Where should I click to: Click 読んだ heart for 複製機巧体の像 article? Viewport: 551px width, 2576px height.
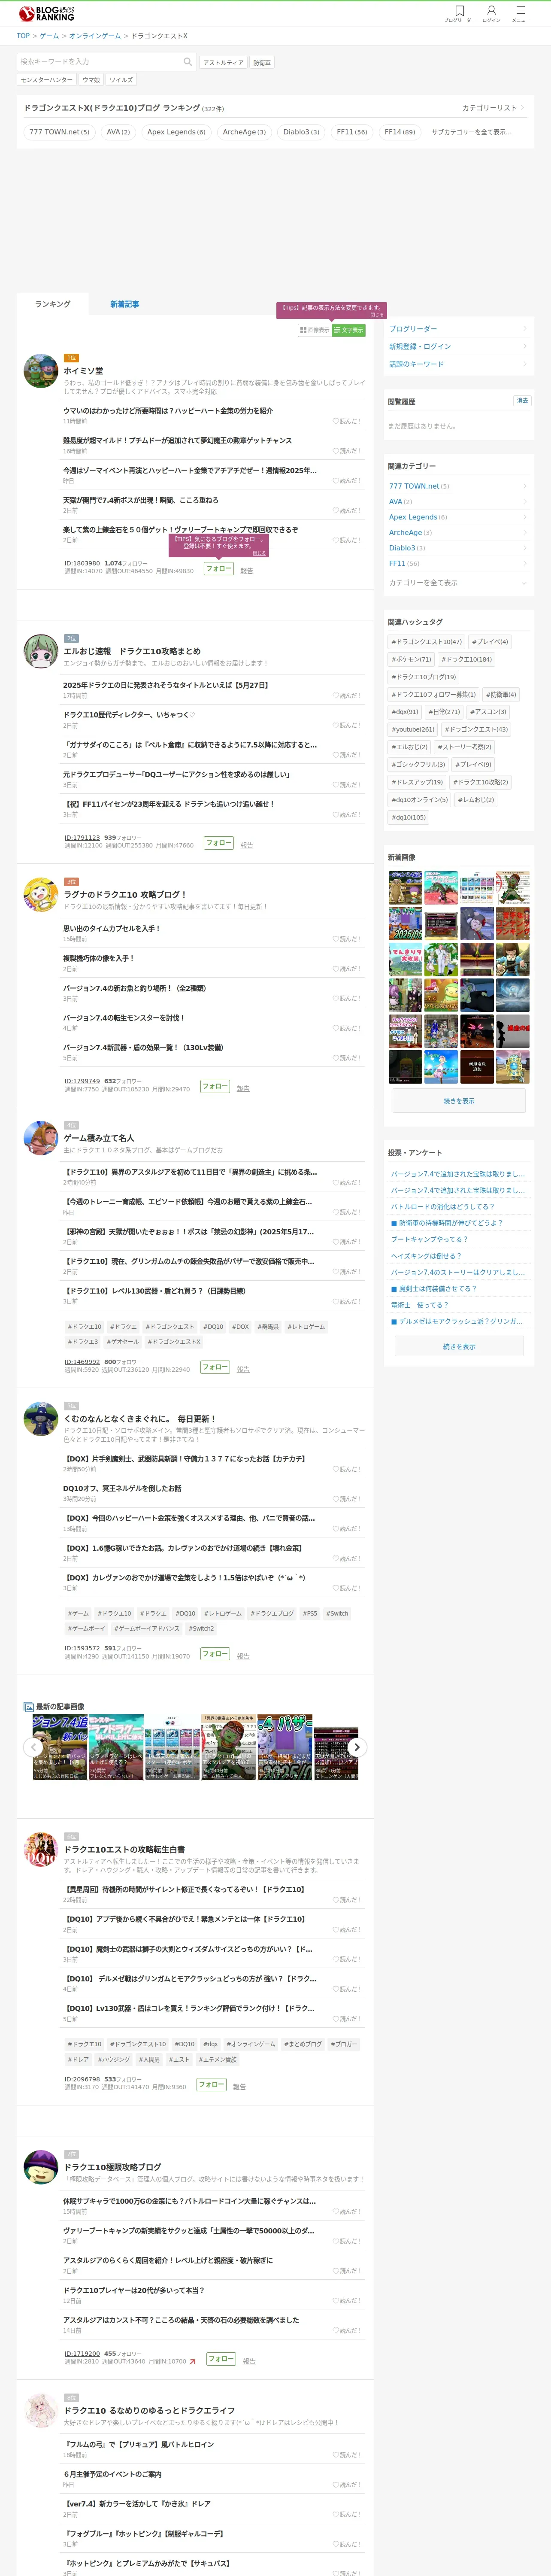pyautogui.click(x=347, y=969)
